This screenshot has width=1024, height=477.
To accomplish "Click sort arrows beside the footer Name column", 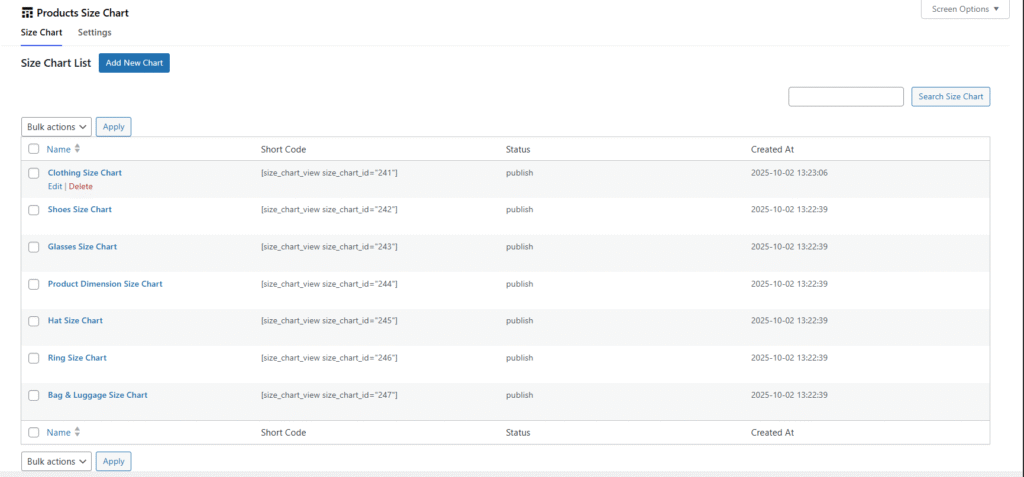I will point(77,432).
